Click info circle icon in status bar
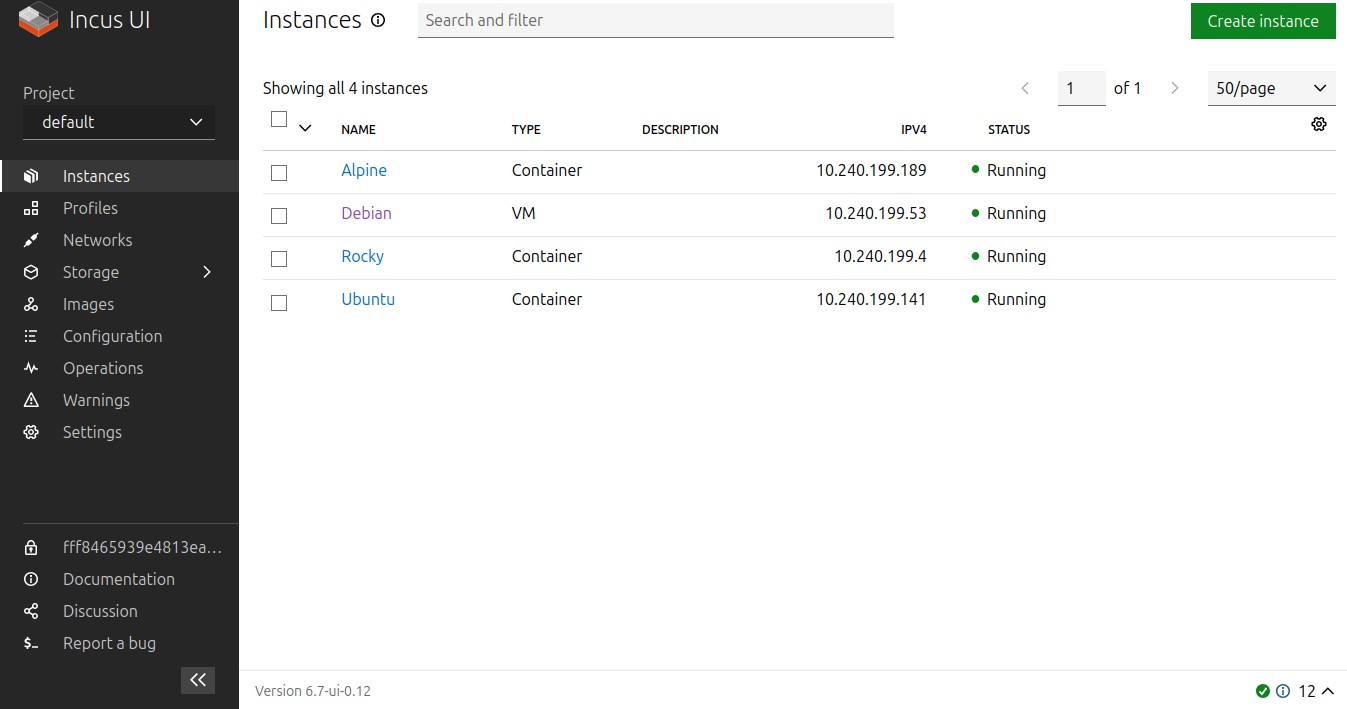The image size is (1347, 709). (x=1283, y=691)
